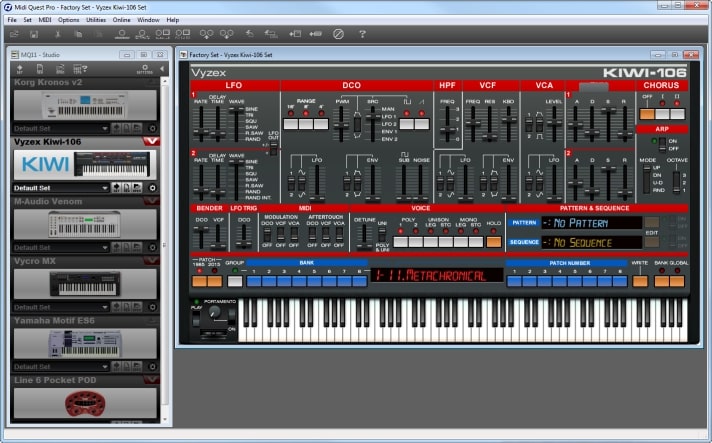
Task: Toggle the GROUP button in the patch section
Action: pos(234,282)
